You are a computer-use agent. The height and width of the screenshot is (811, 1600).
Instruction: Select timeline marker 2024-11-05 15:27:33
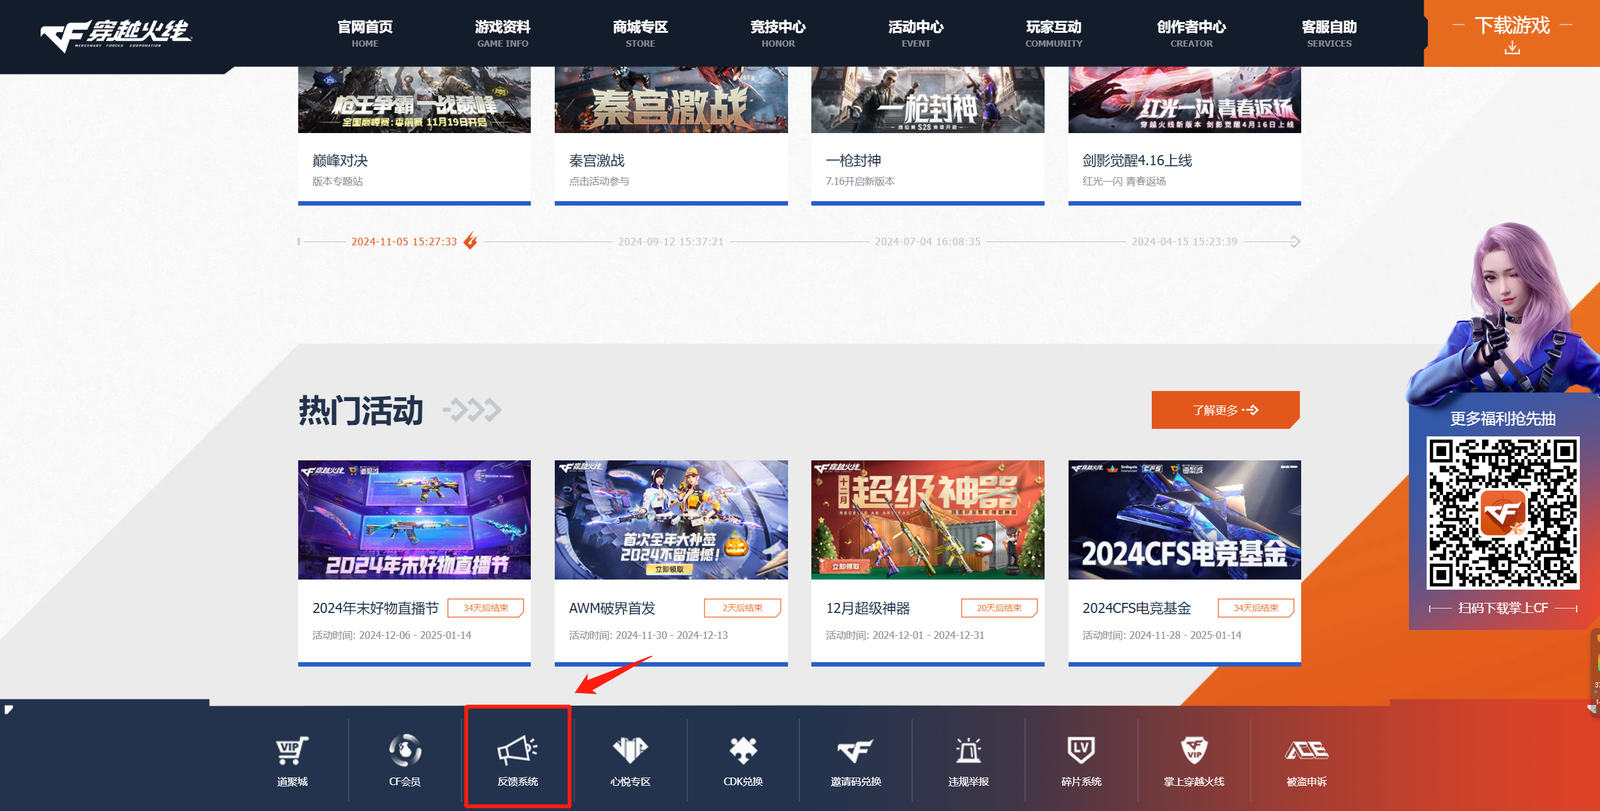point(404,242)
